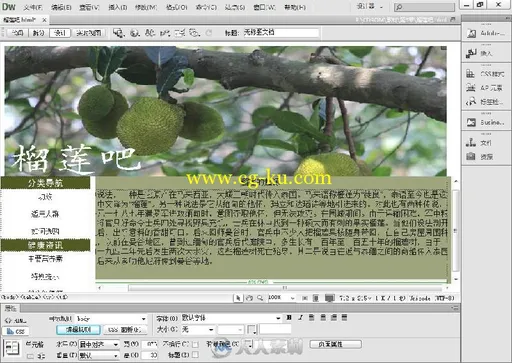Click the mobile size icon in status bar

[305, 298]
